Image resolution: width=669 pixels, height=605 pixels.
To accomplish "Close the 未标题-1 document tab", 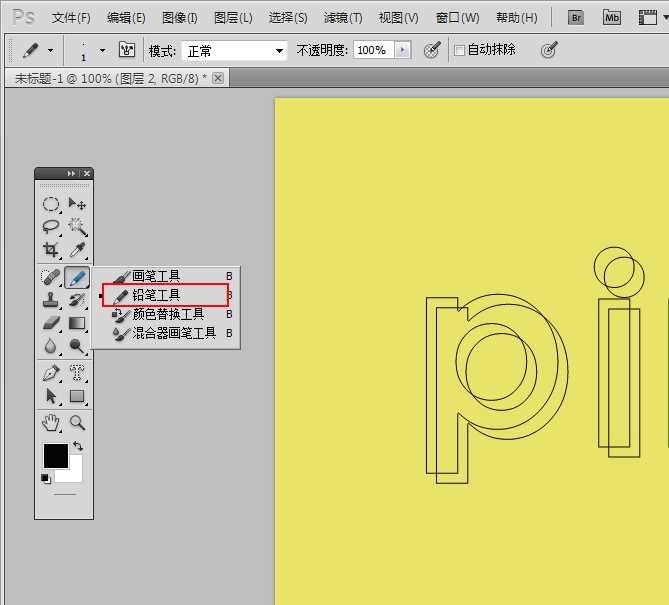I will point(218,78).
